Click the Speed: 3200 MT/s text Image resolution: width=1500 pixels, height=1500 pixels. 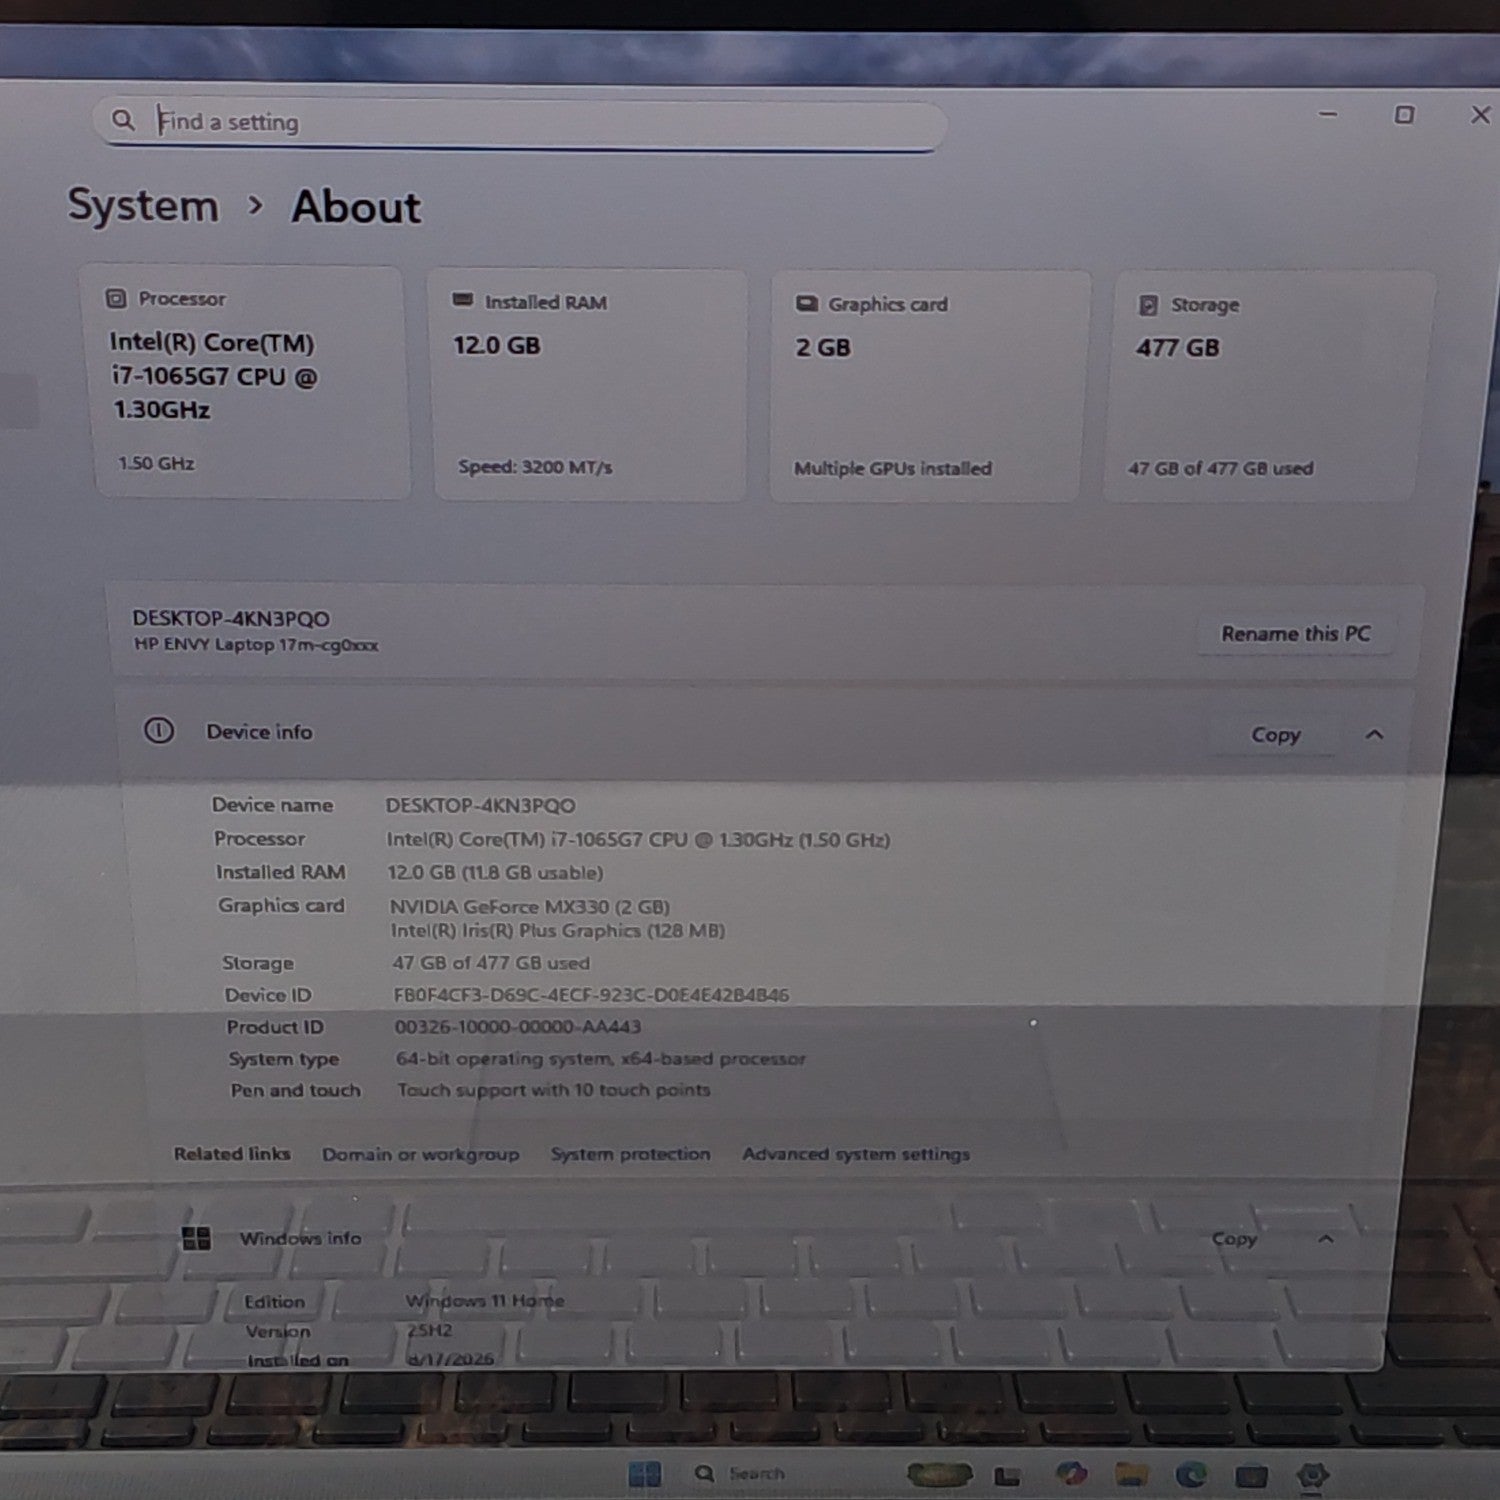(535, 466)
